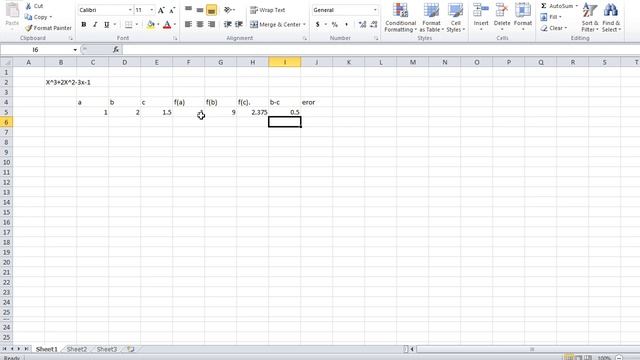Center text horizontally in cell
Image resolution: width=640 pixels, height=360 pixels.
(x=200, y=24)
